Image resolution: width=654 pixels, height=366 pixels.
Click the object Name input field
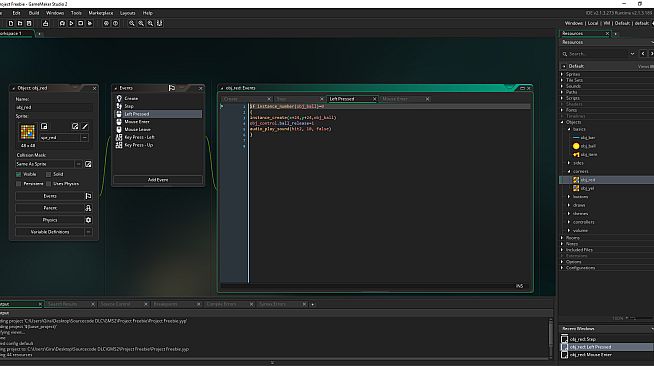coord(54,108)
